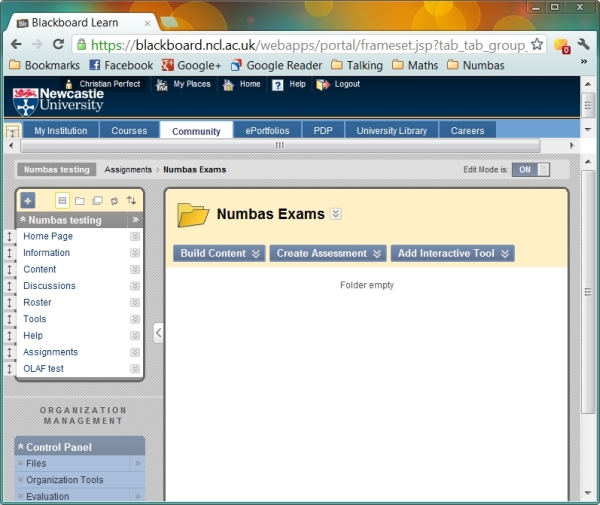The height and width of the screenshot is (505, 600).
Task: Open My Places link
Action: tap(184, 84)
